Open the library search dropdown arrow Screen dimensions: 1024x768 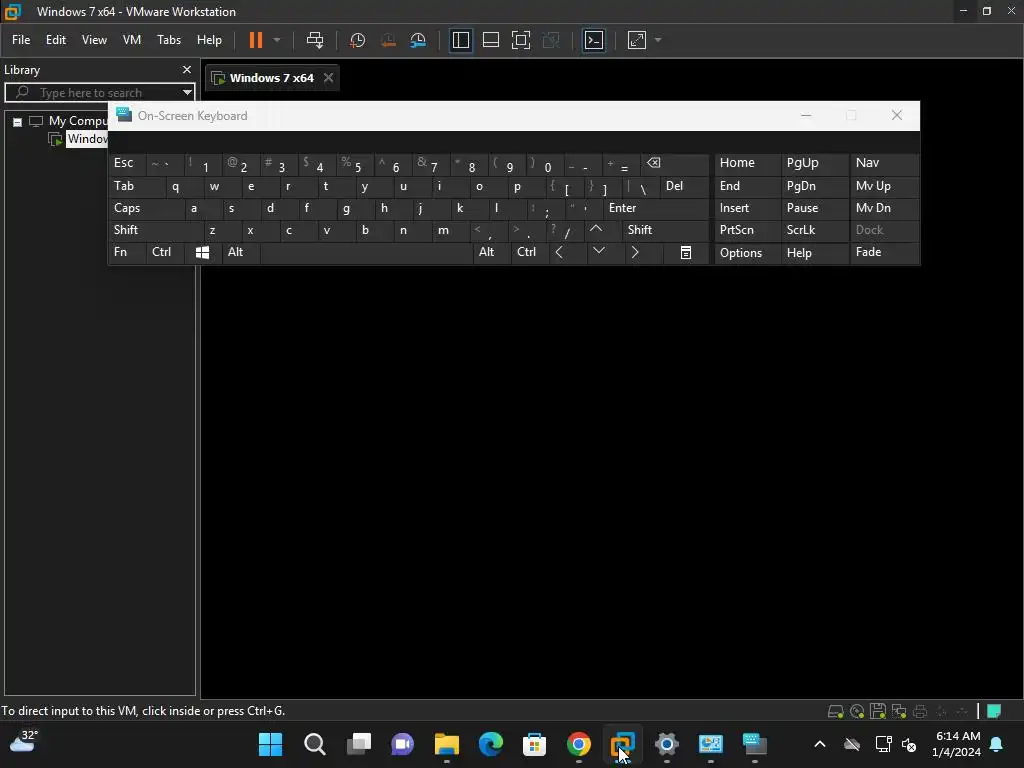click(187, 92)
